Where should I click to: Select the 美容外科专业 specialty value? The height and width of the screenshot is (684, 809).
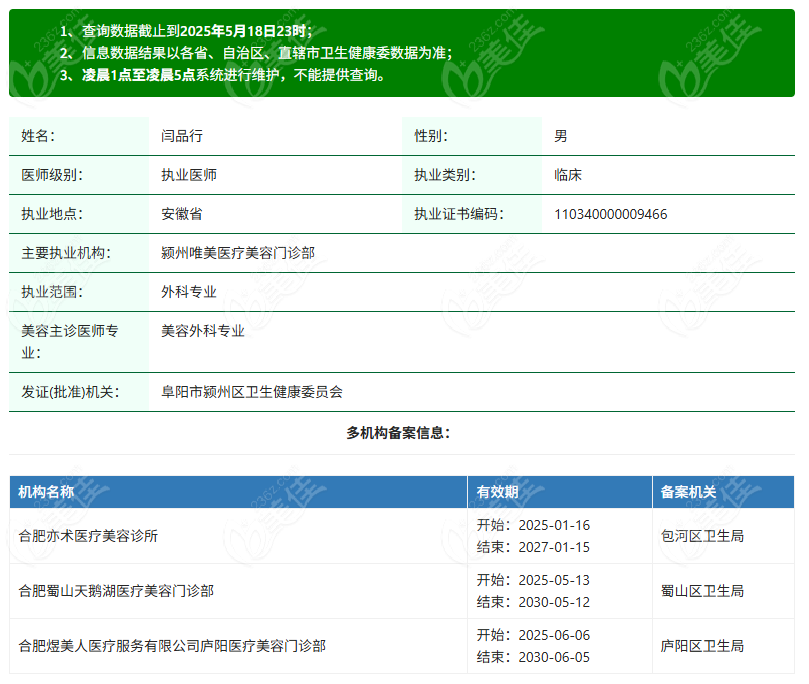pos(203,331)
